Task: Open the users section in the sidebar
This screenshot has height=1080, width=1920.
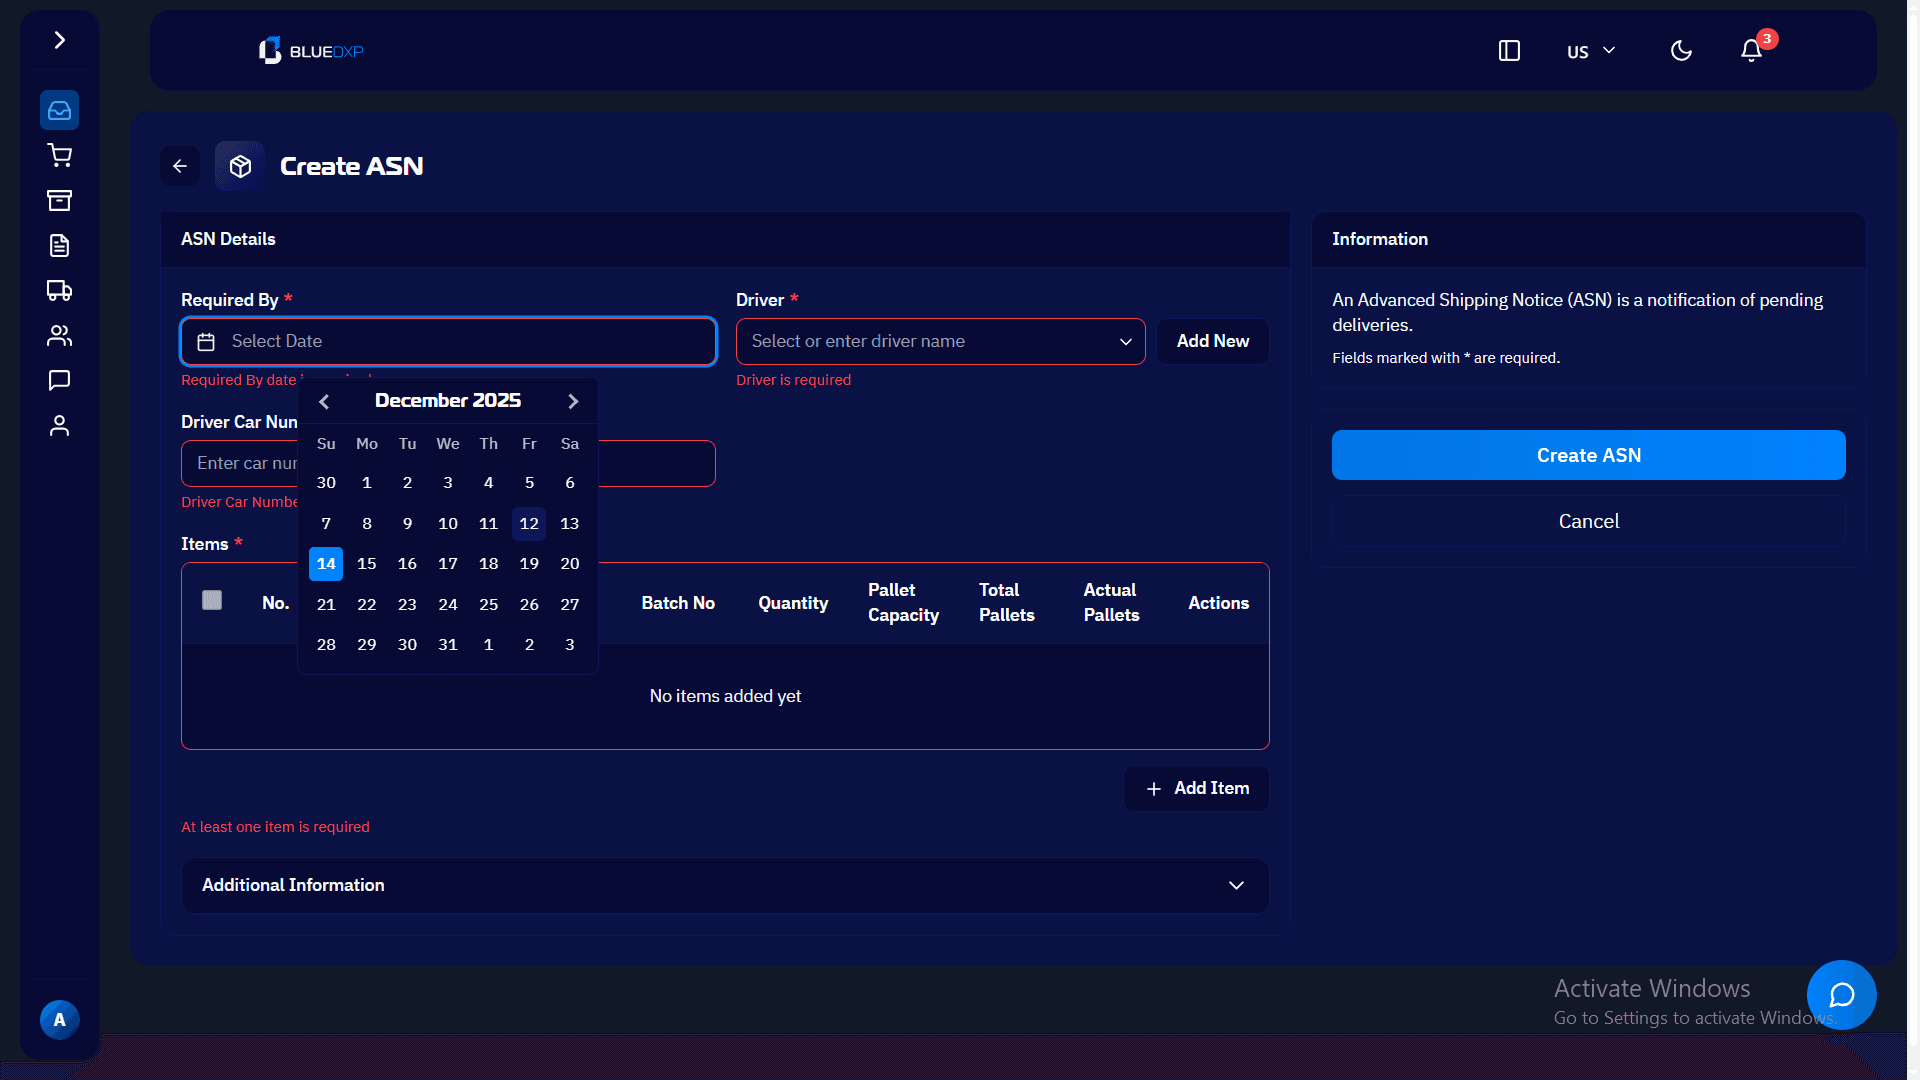Action: (59, 335)
